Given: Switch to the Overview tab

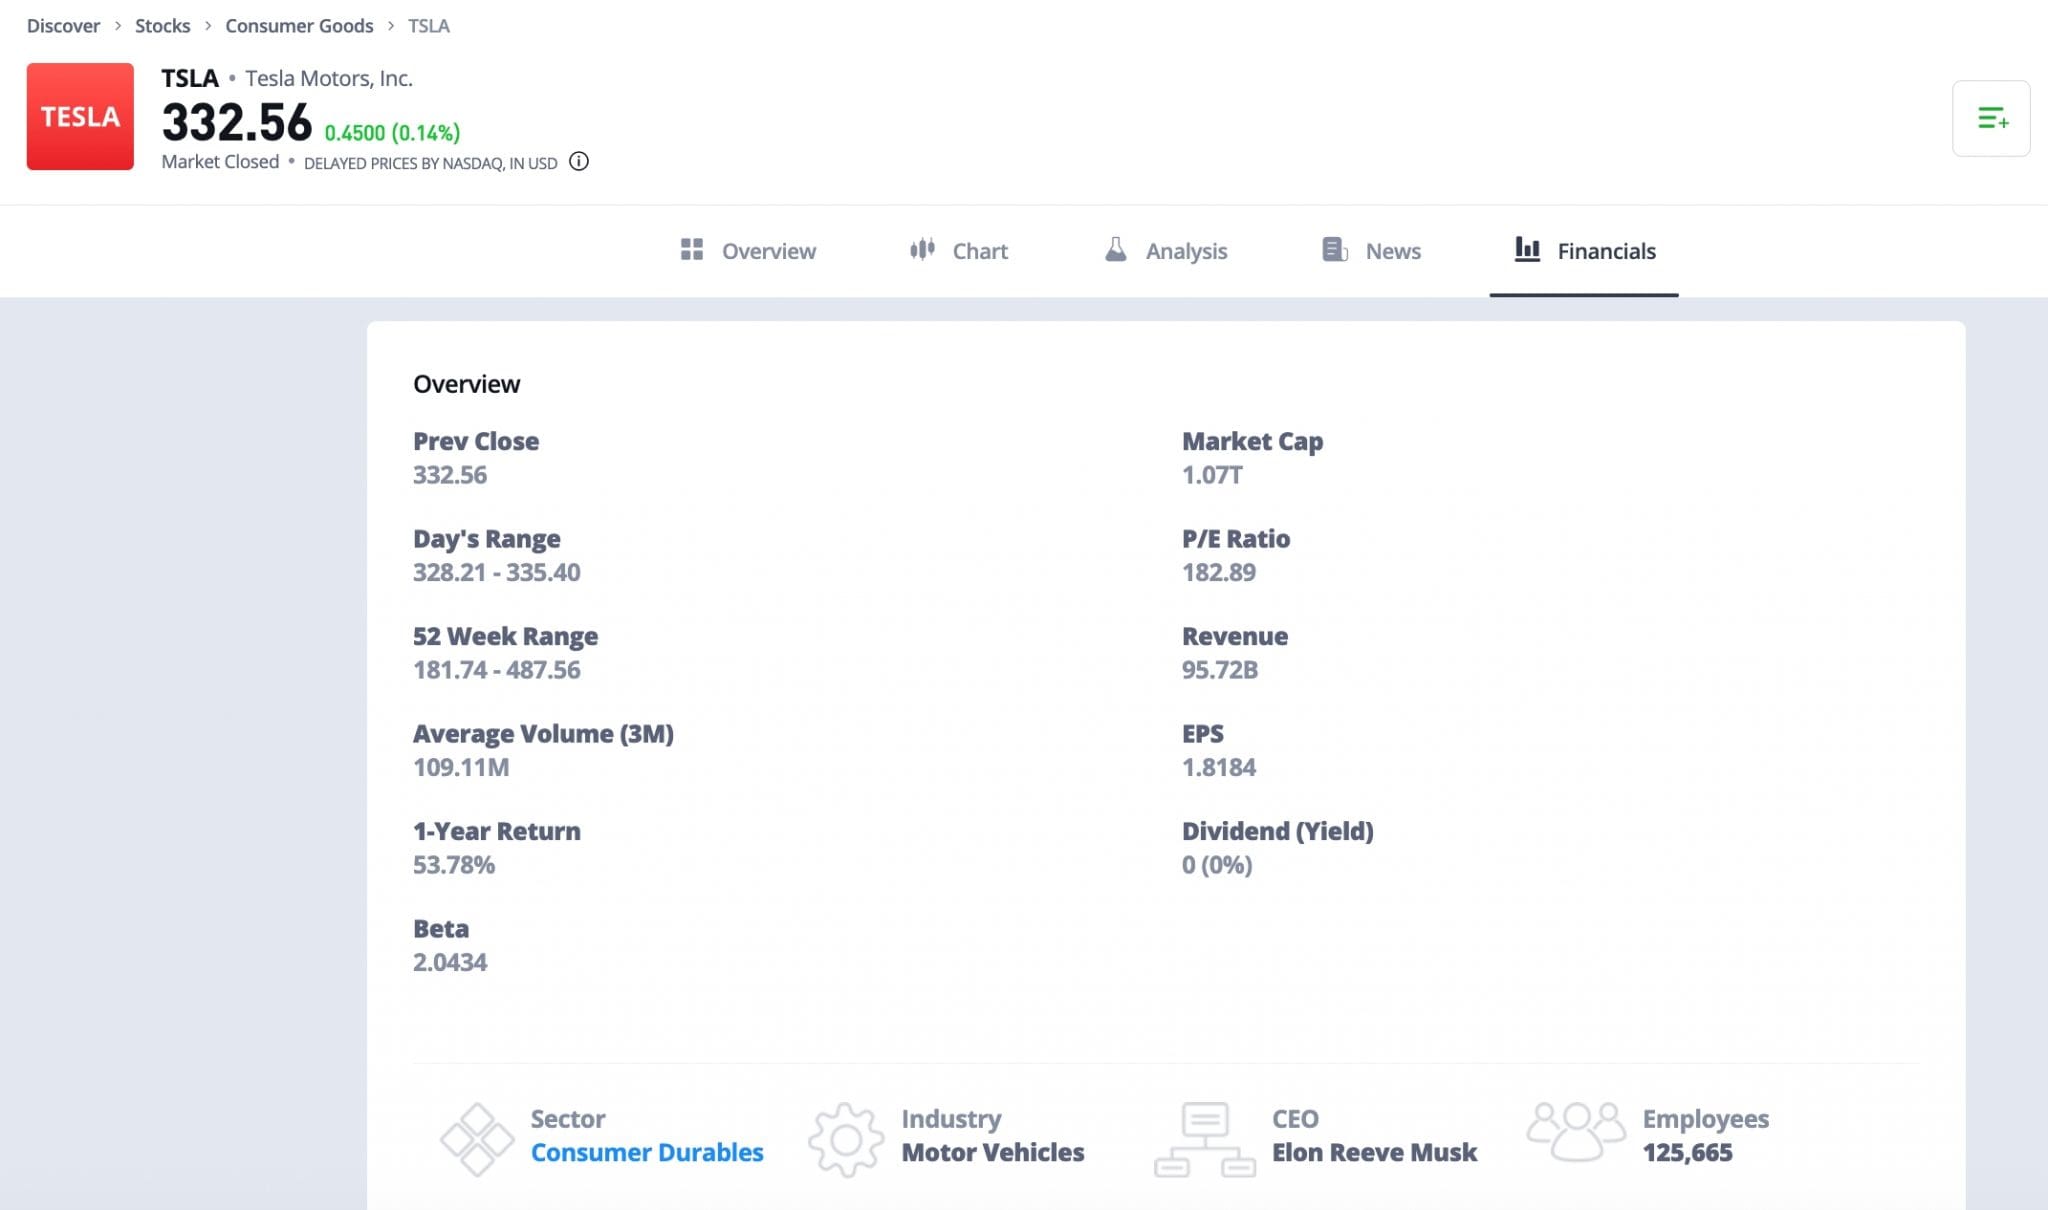Looking at the screenshot, I should [768, 251].
